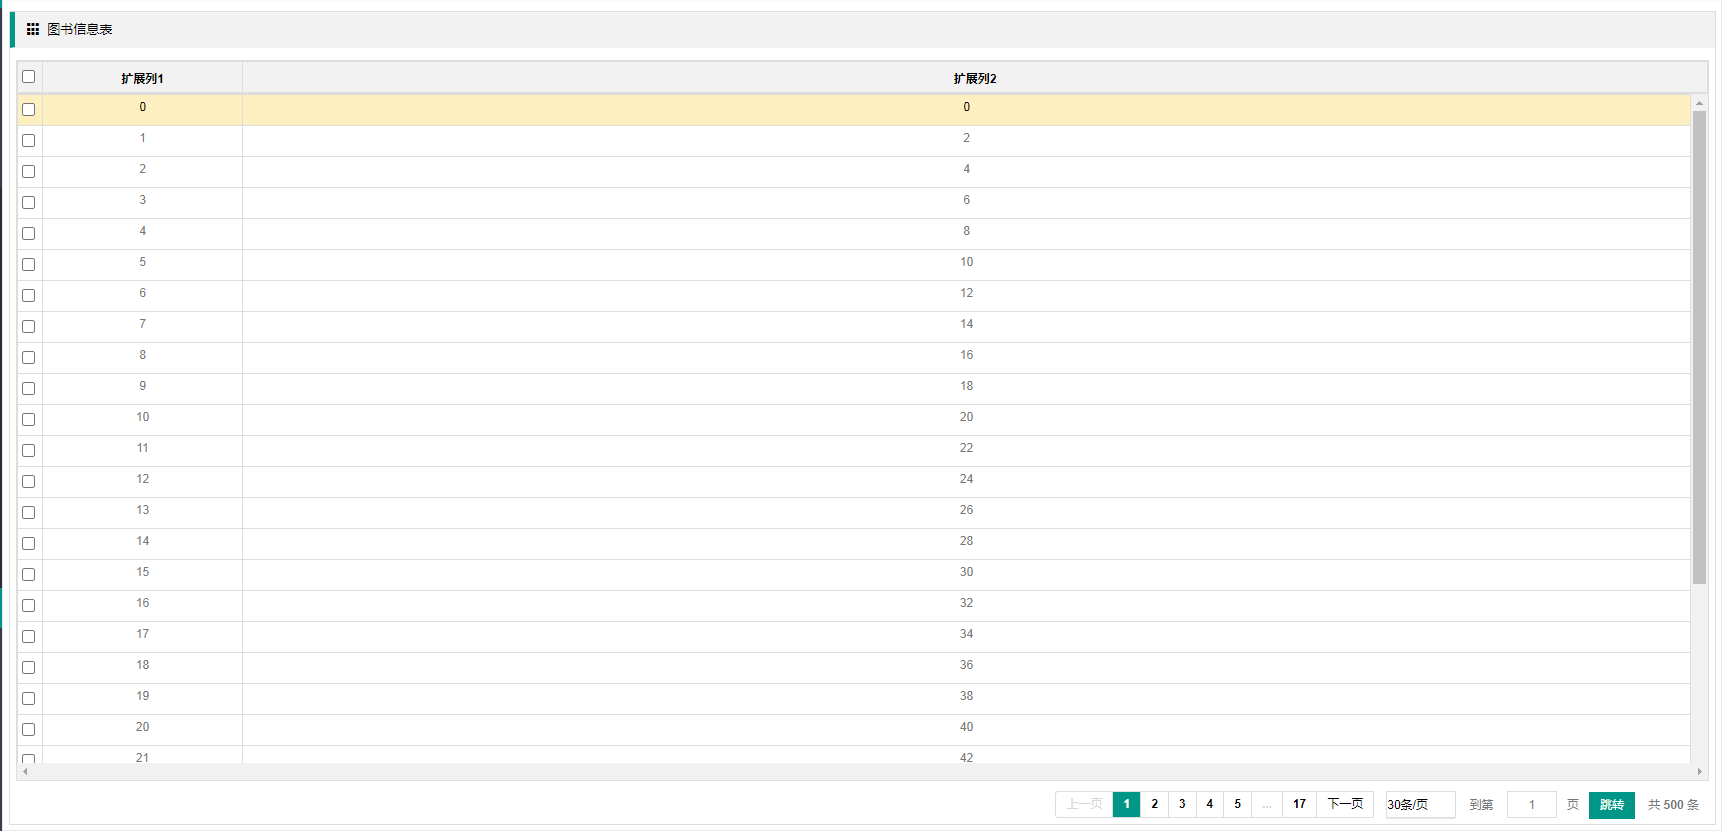1722x831 pixels.
Task: Click the vertical scrollbar thumb
Action: [1699, 347]
